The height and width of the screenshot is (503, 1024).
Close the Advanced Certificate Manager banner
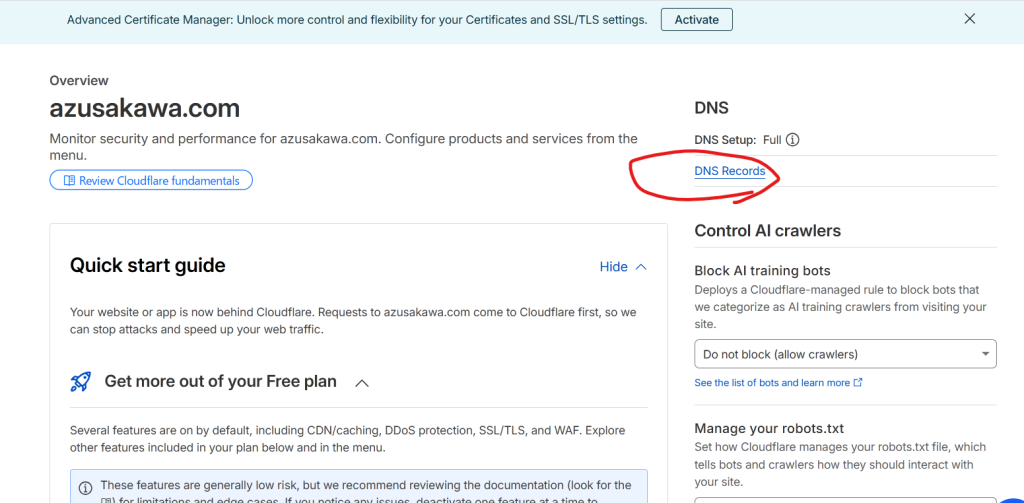[969, 19]
